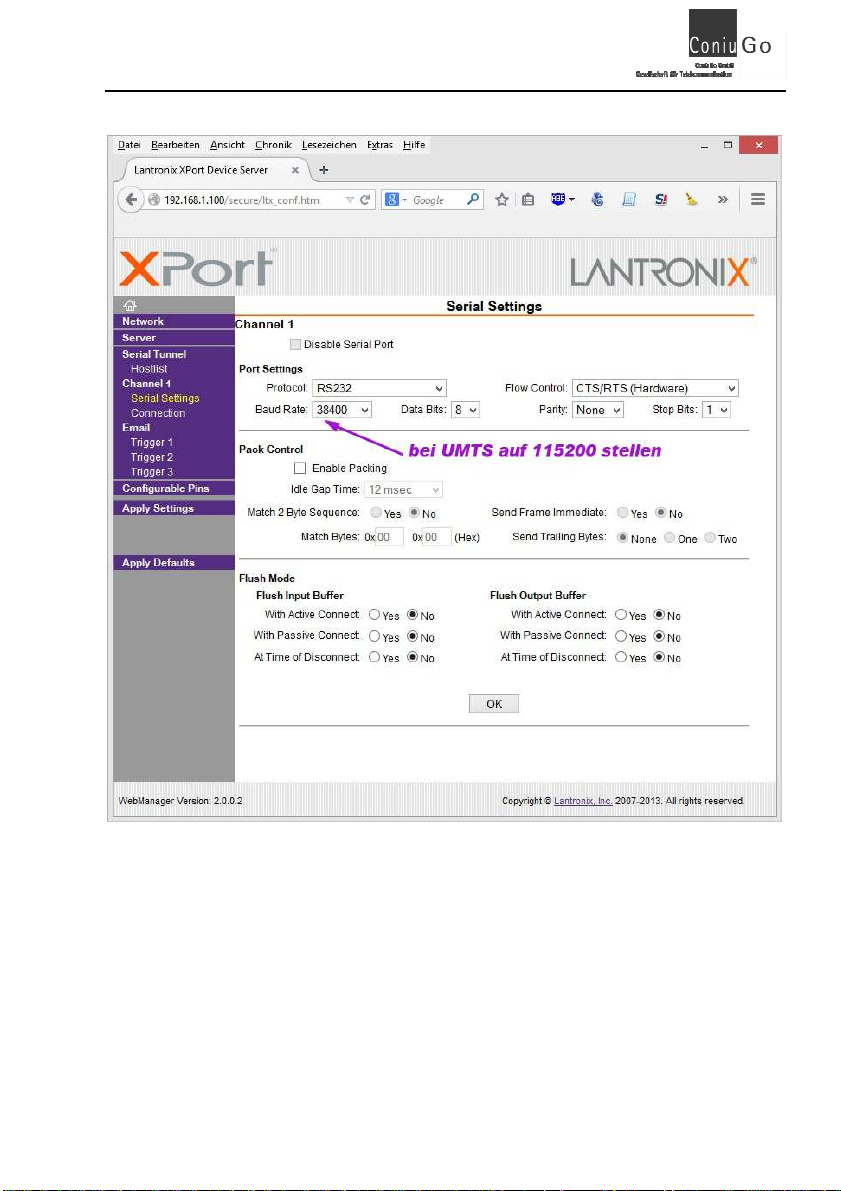Click the first Match Bytes hex field

coord(389,537)
